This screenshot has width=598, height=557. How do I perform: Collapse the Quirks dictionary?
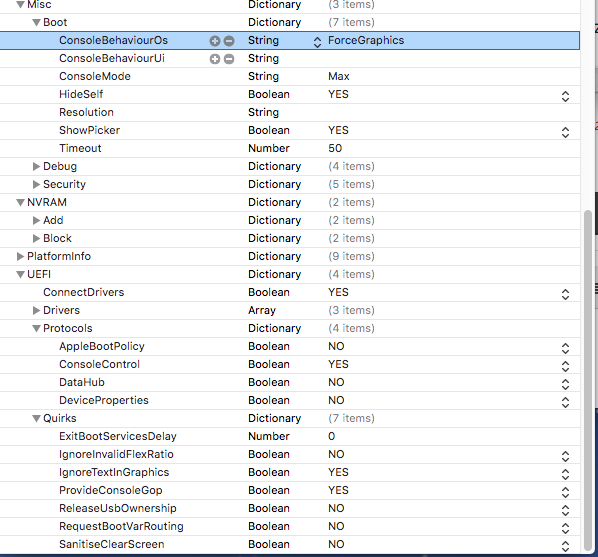37,419
